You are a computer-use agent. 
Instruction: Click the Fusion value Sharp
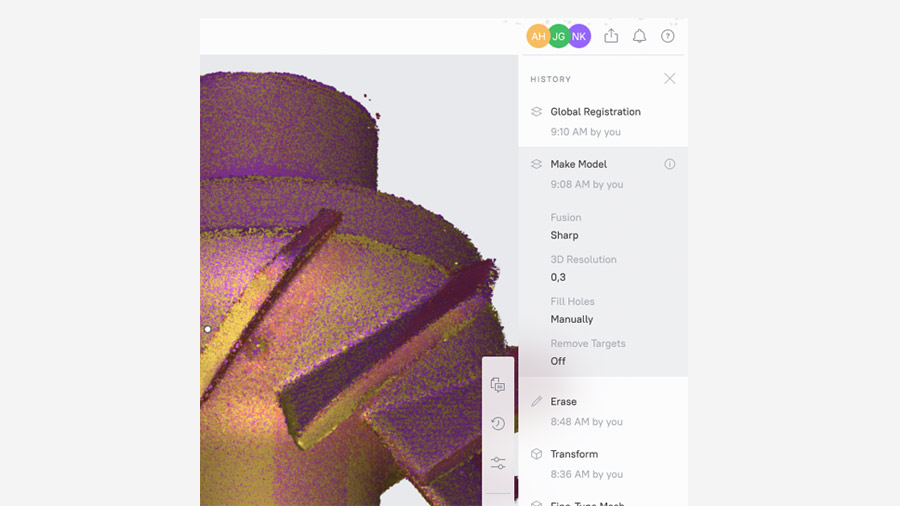pos(564,235)
